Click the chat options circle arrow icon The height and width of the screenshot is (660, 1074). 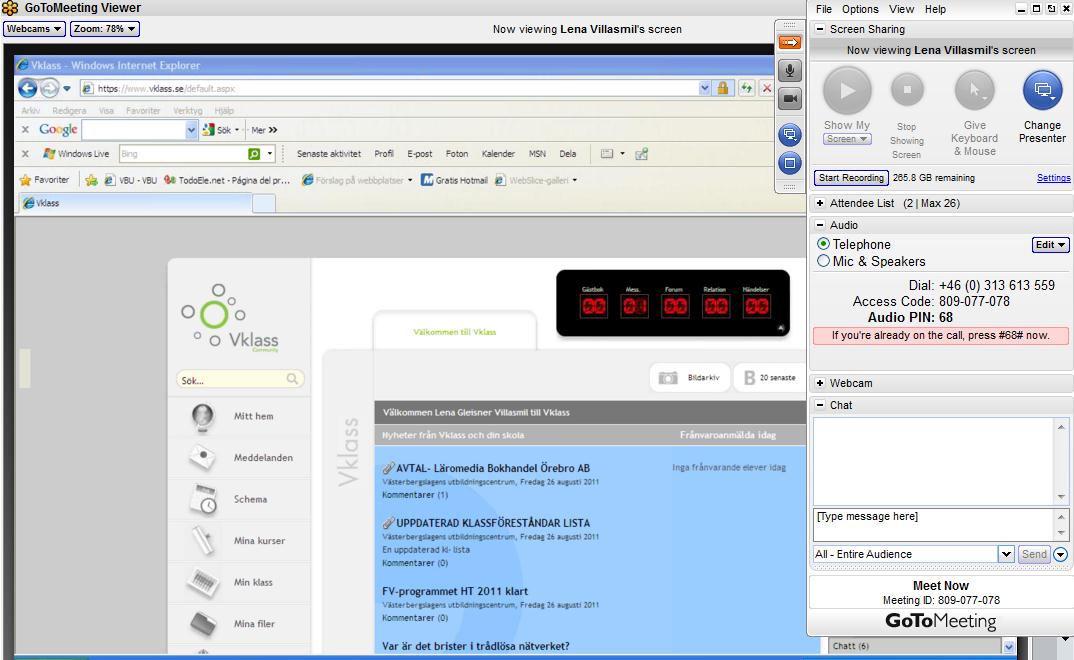1061,555
